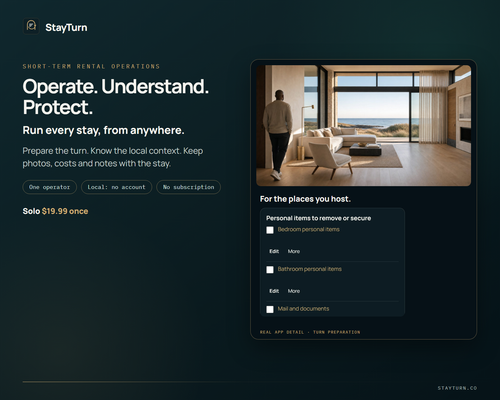Open More options for Bedroom personal items

tap(294, 251)
